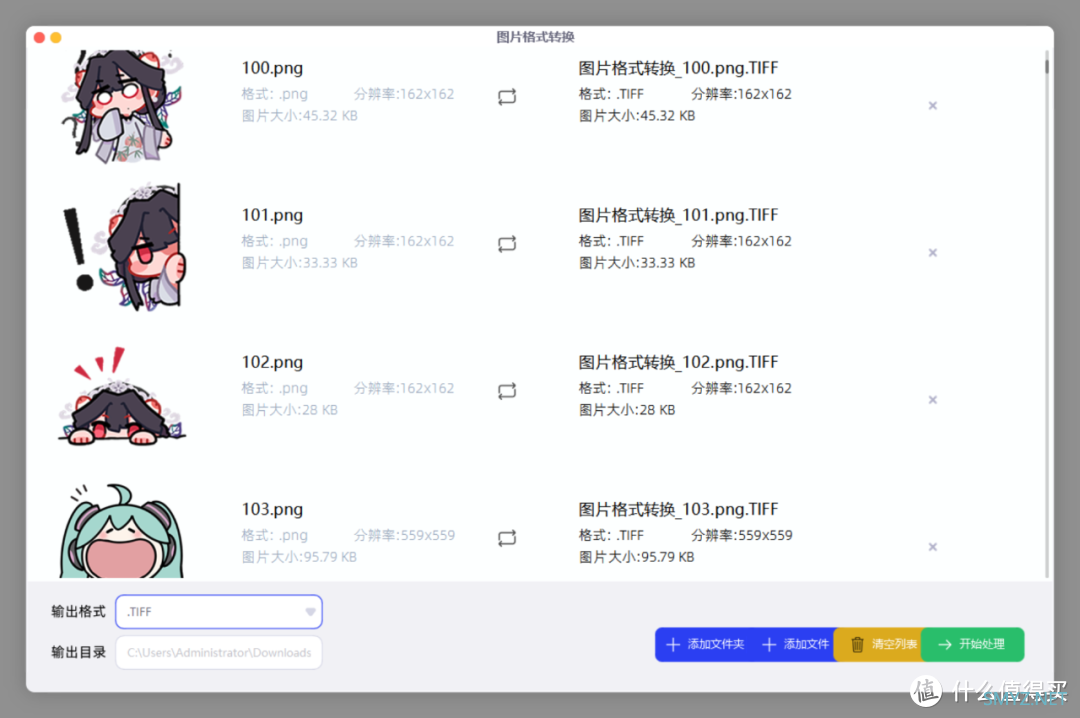The height and width of the screenshot is (718, 1080).
Task: Click the trash icon in 清空列表
Action: click(857, 644)
